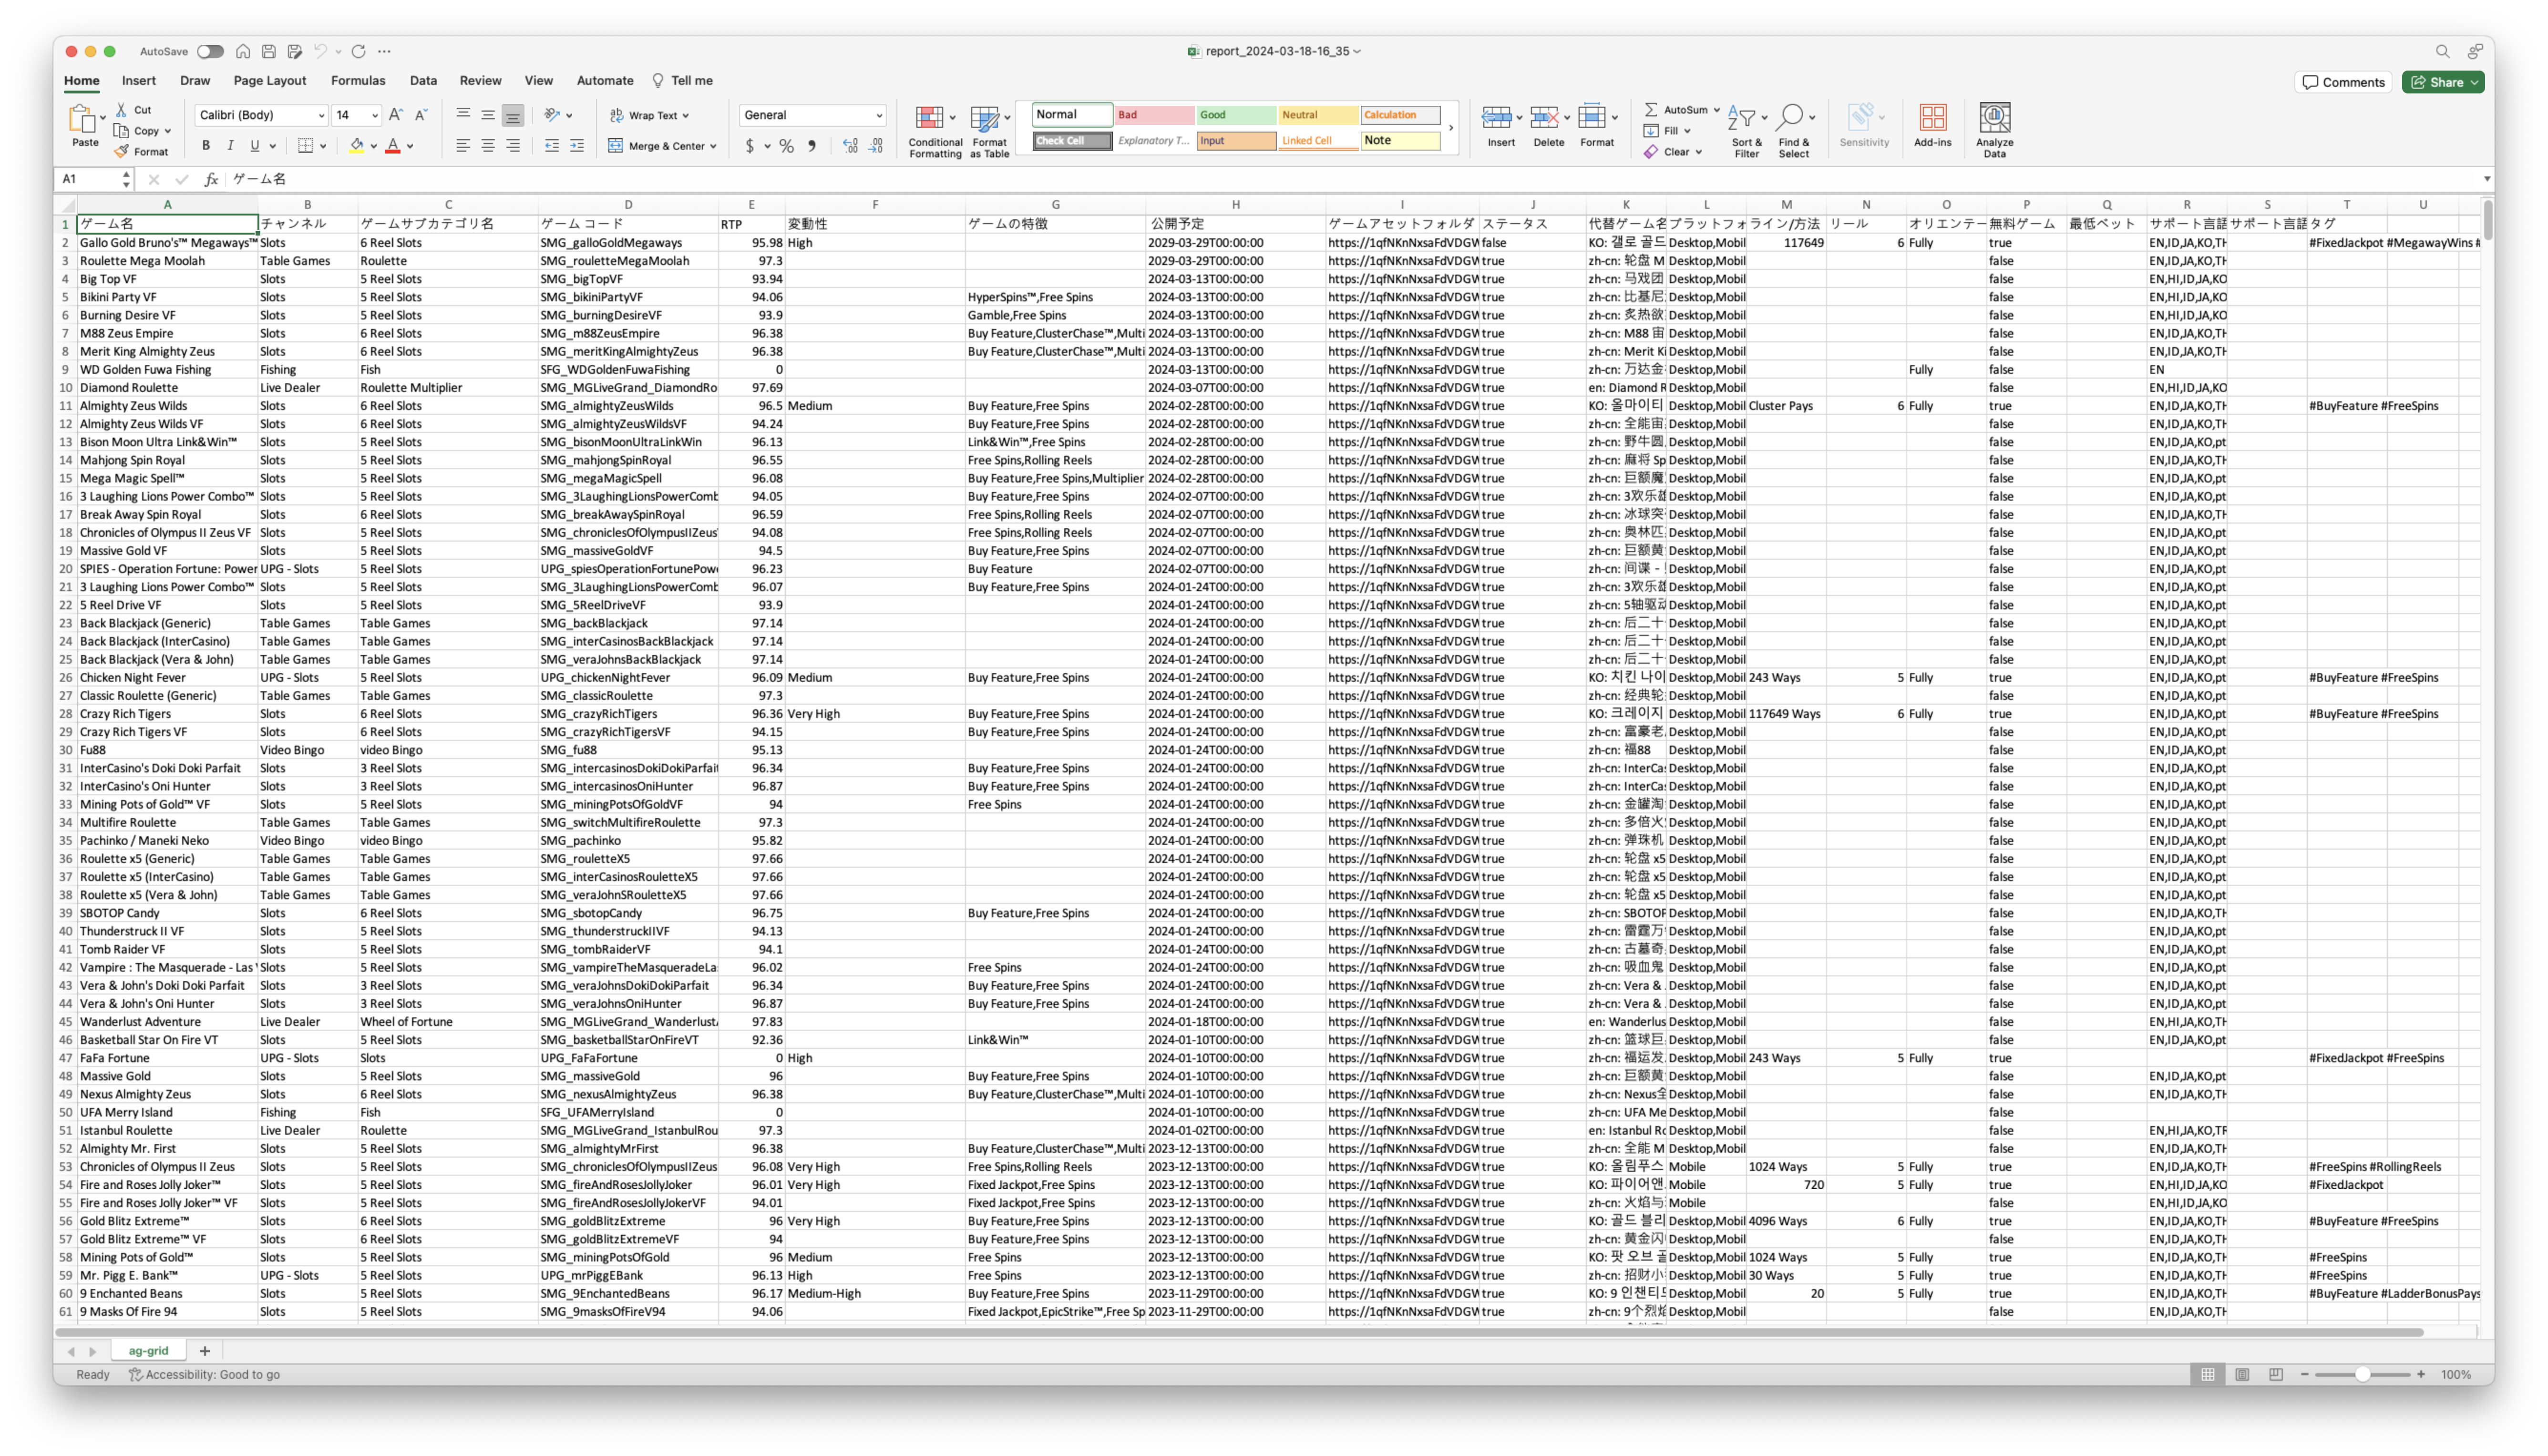Click the Increase Indent icon
Screen dimensions: 2548x1456
click(577, 146)
